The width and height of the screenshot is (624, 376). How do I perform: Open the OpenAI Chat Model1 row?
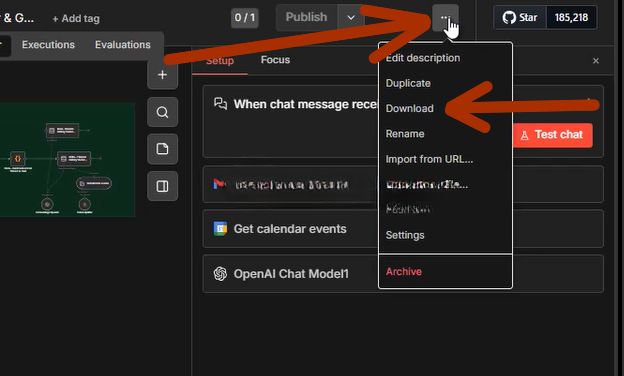click(403, 274)
